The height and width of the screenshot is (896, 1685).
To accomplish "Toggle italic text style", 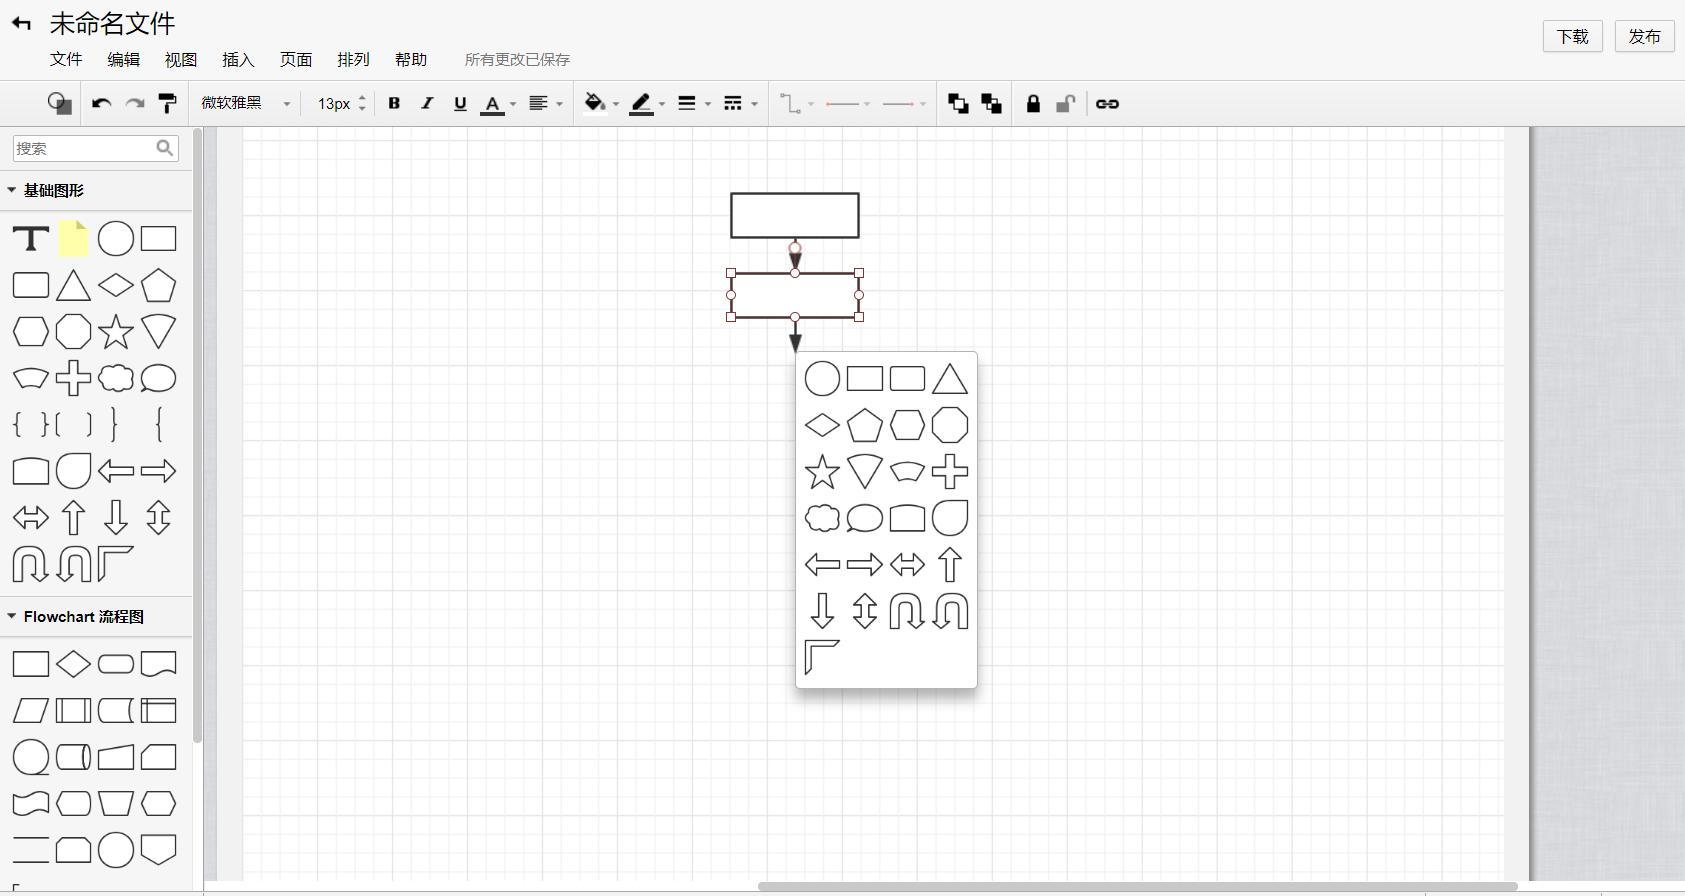I will [x=427, y=103].
